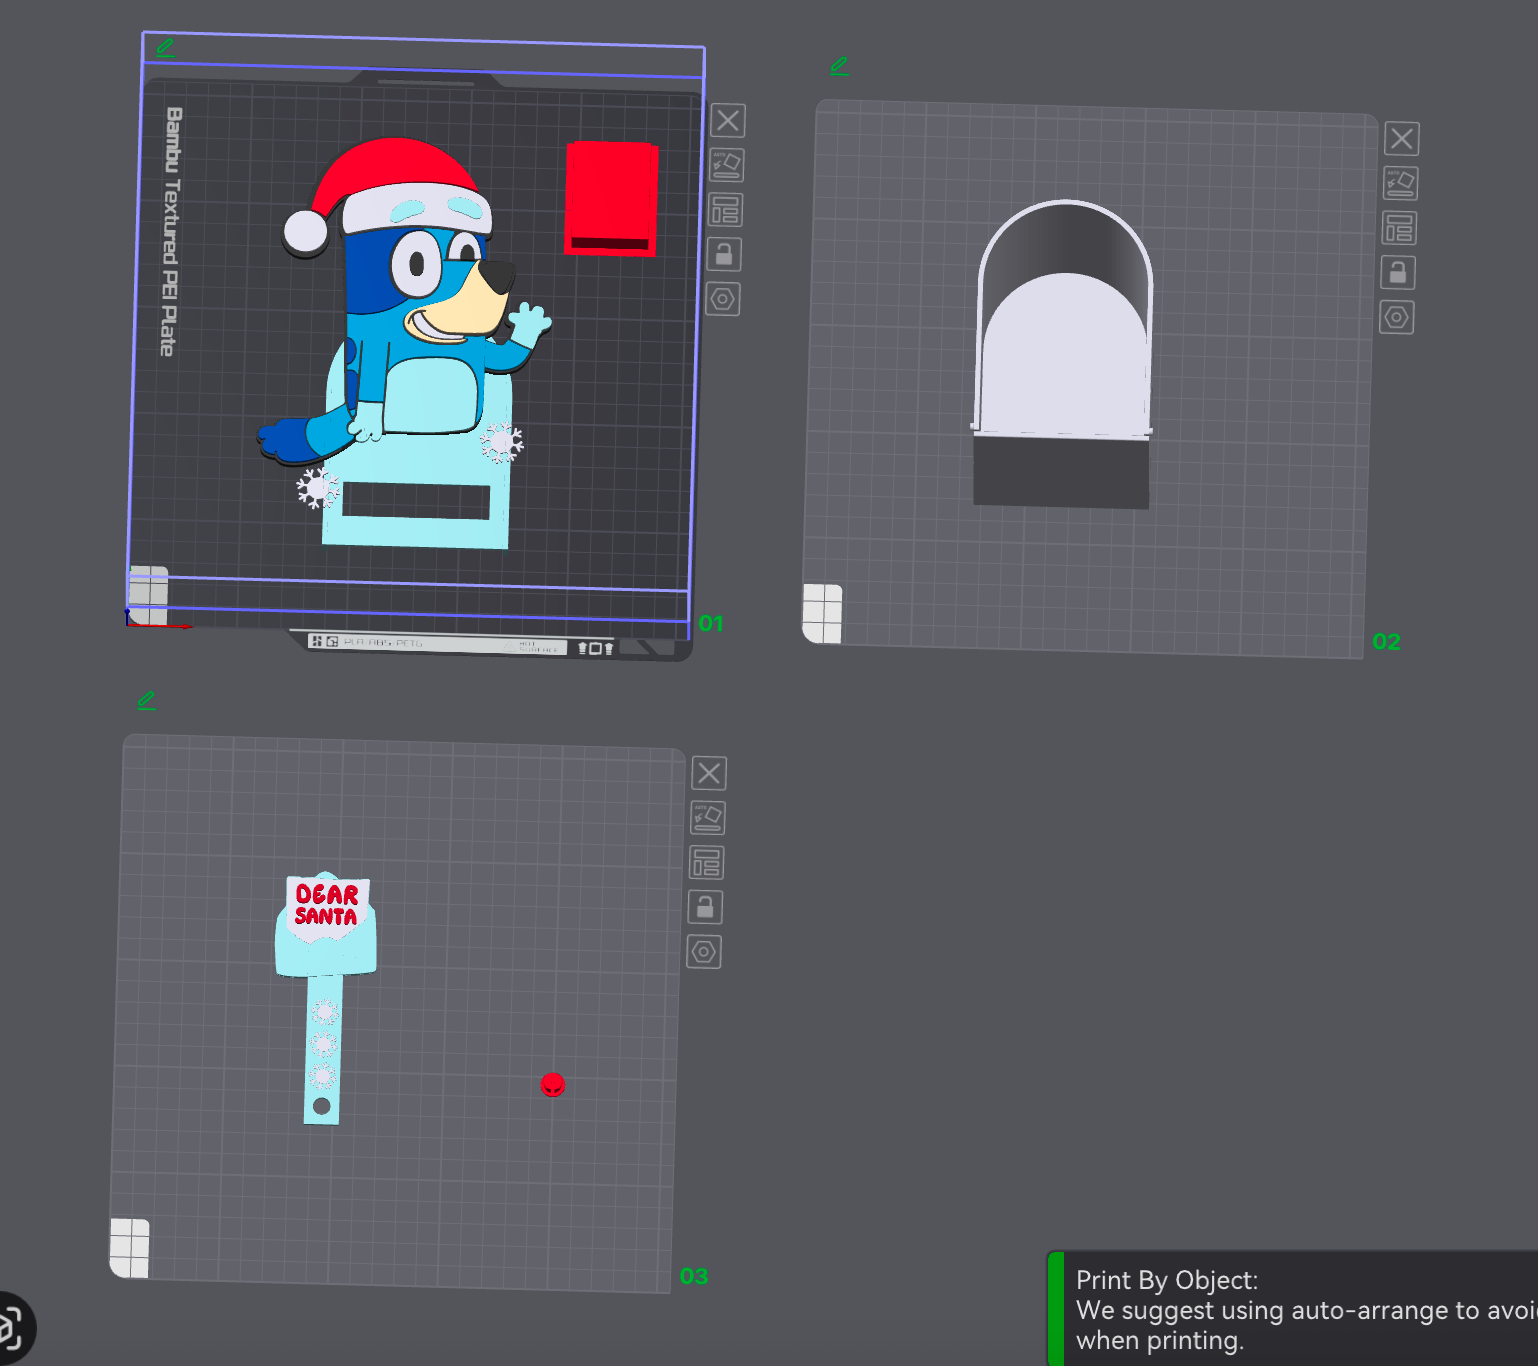The image size is (1538, 1366).
Task: Toggle the lock on plate 02
Action: click(x=1398, y=272)
